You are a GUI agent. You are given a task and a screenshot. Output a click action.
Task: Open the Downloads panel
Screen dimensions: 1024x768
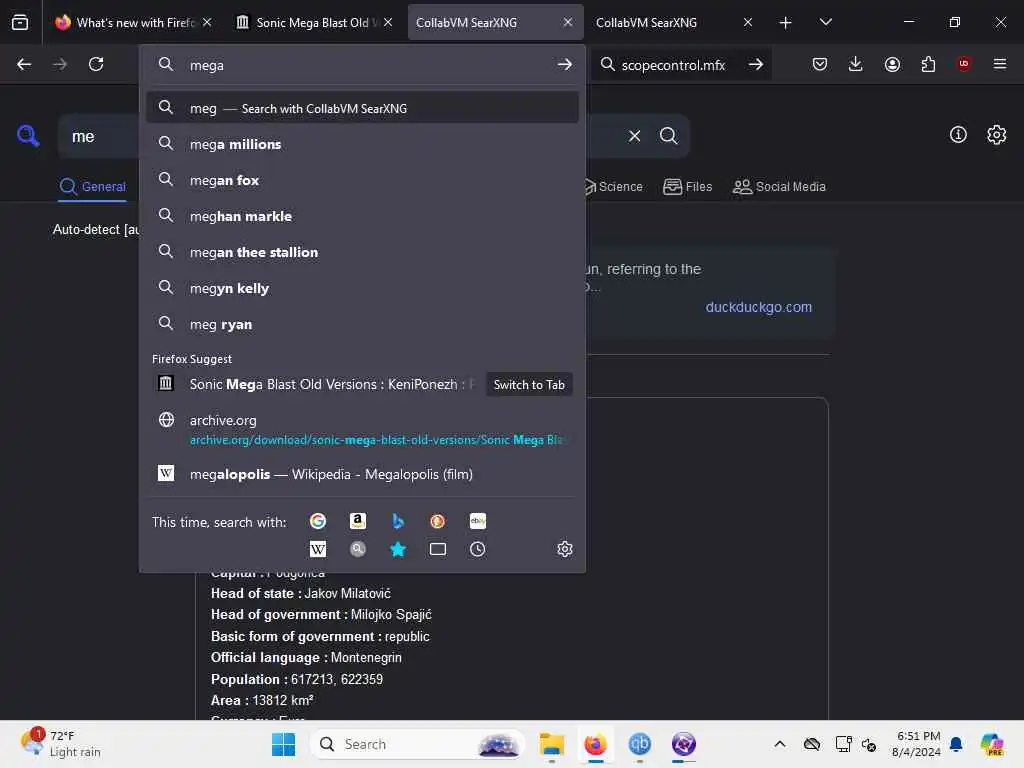[x=856, y=64]
